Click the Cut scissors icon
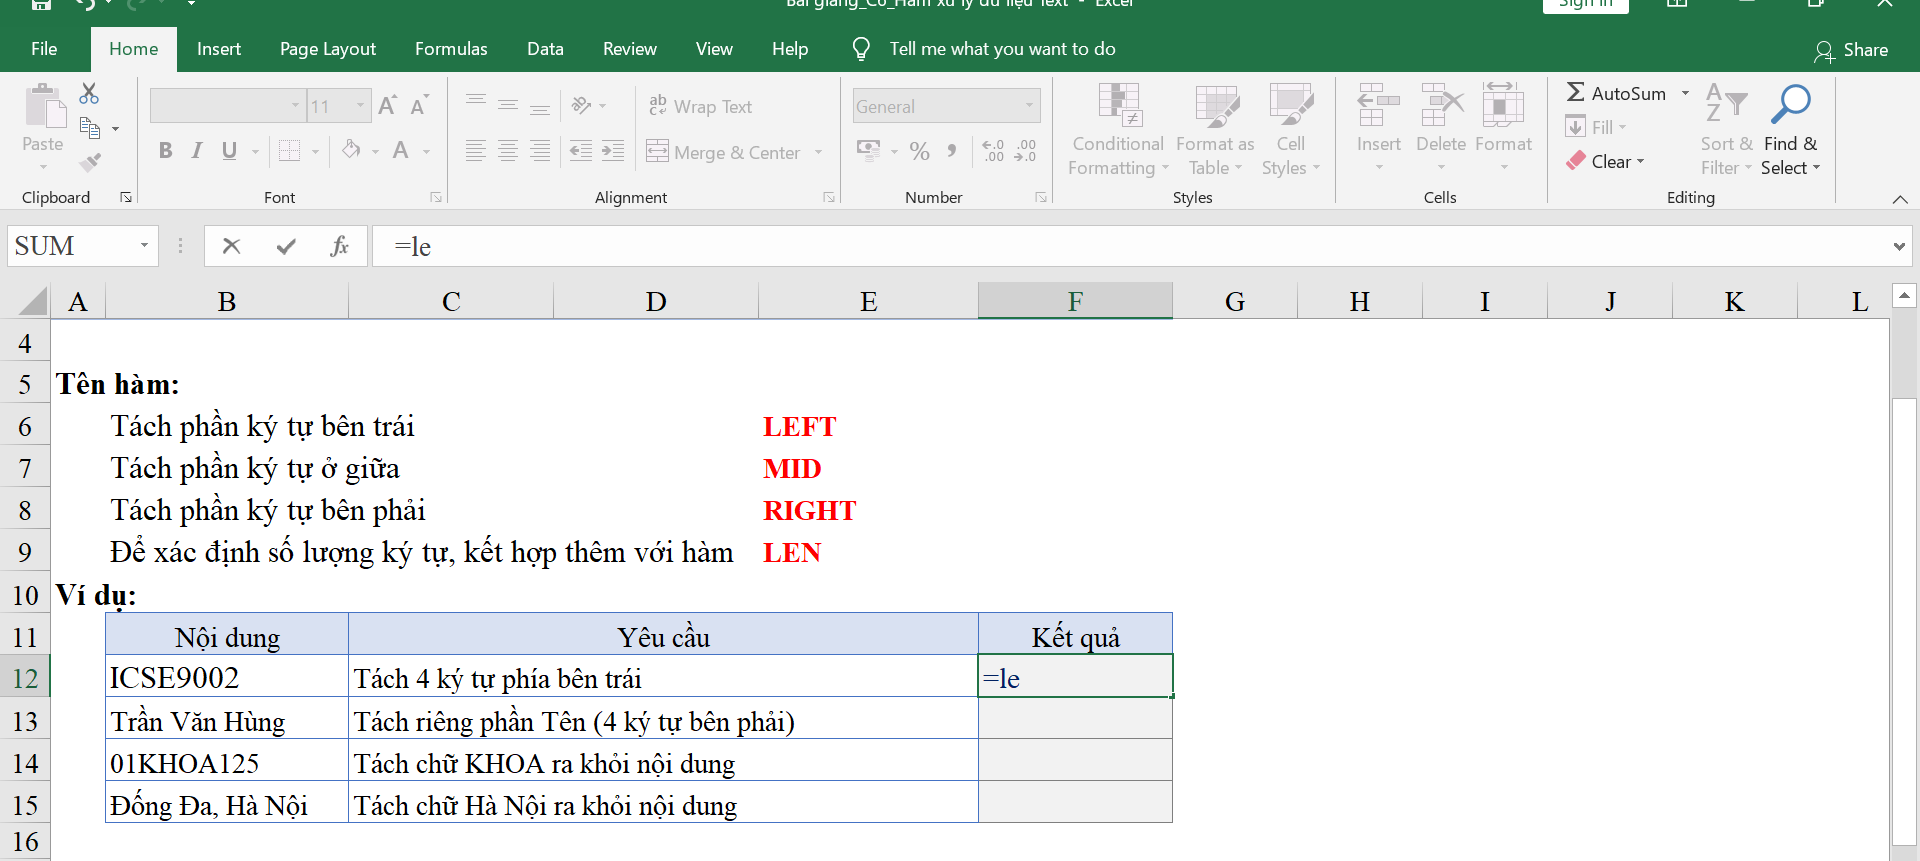Screen dimensions: 1920x861 point(89,94)
